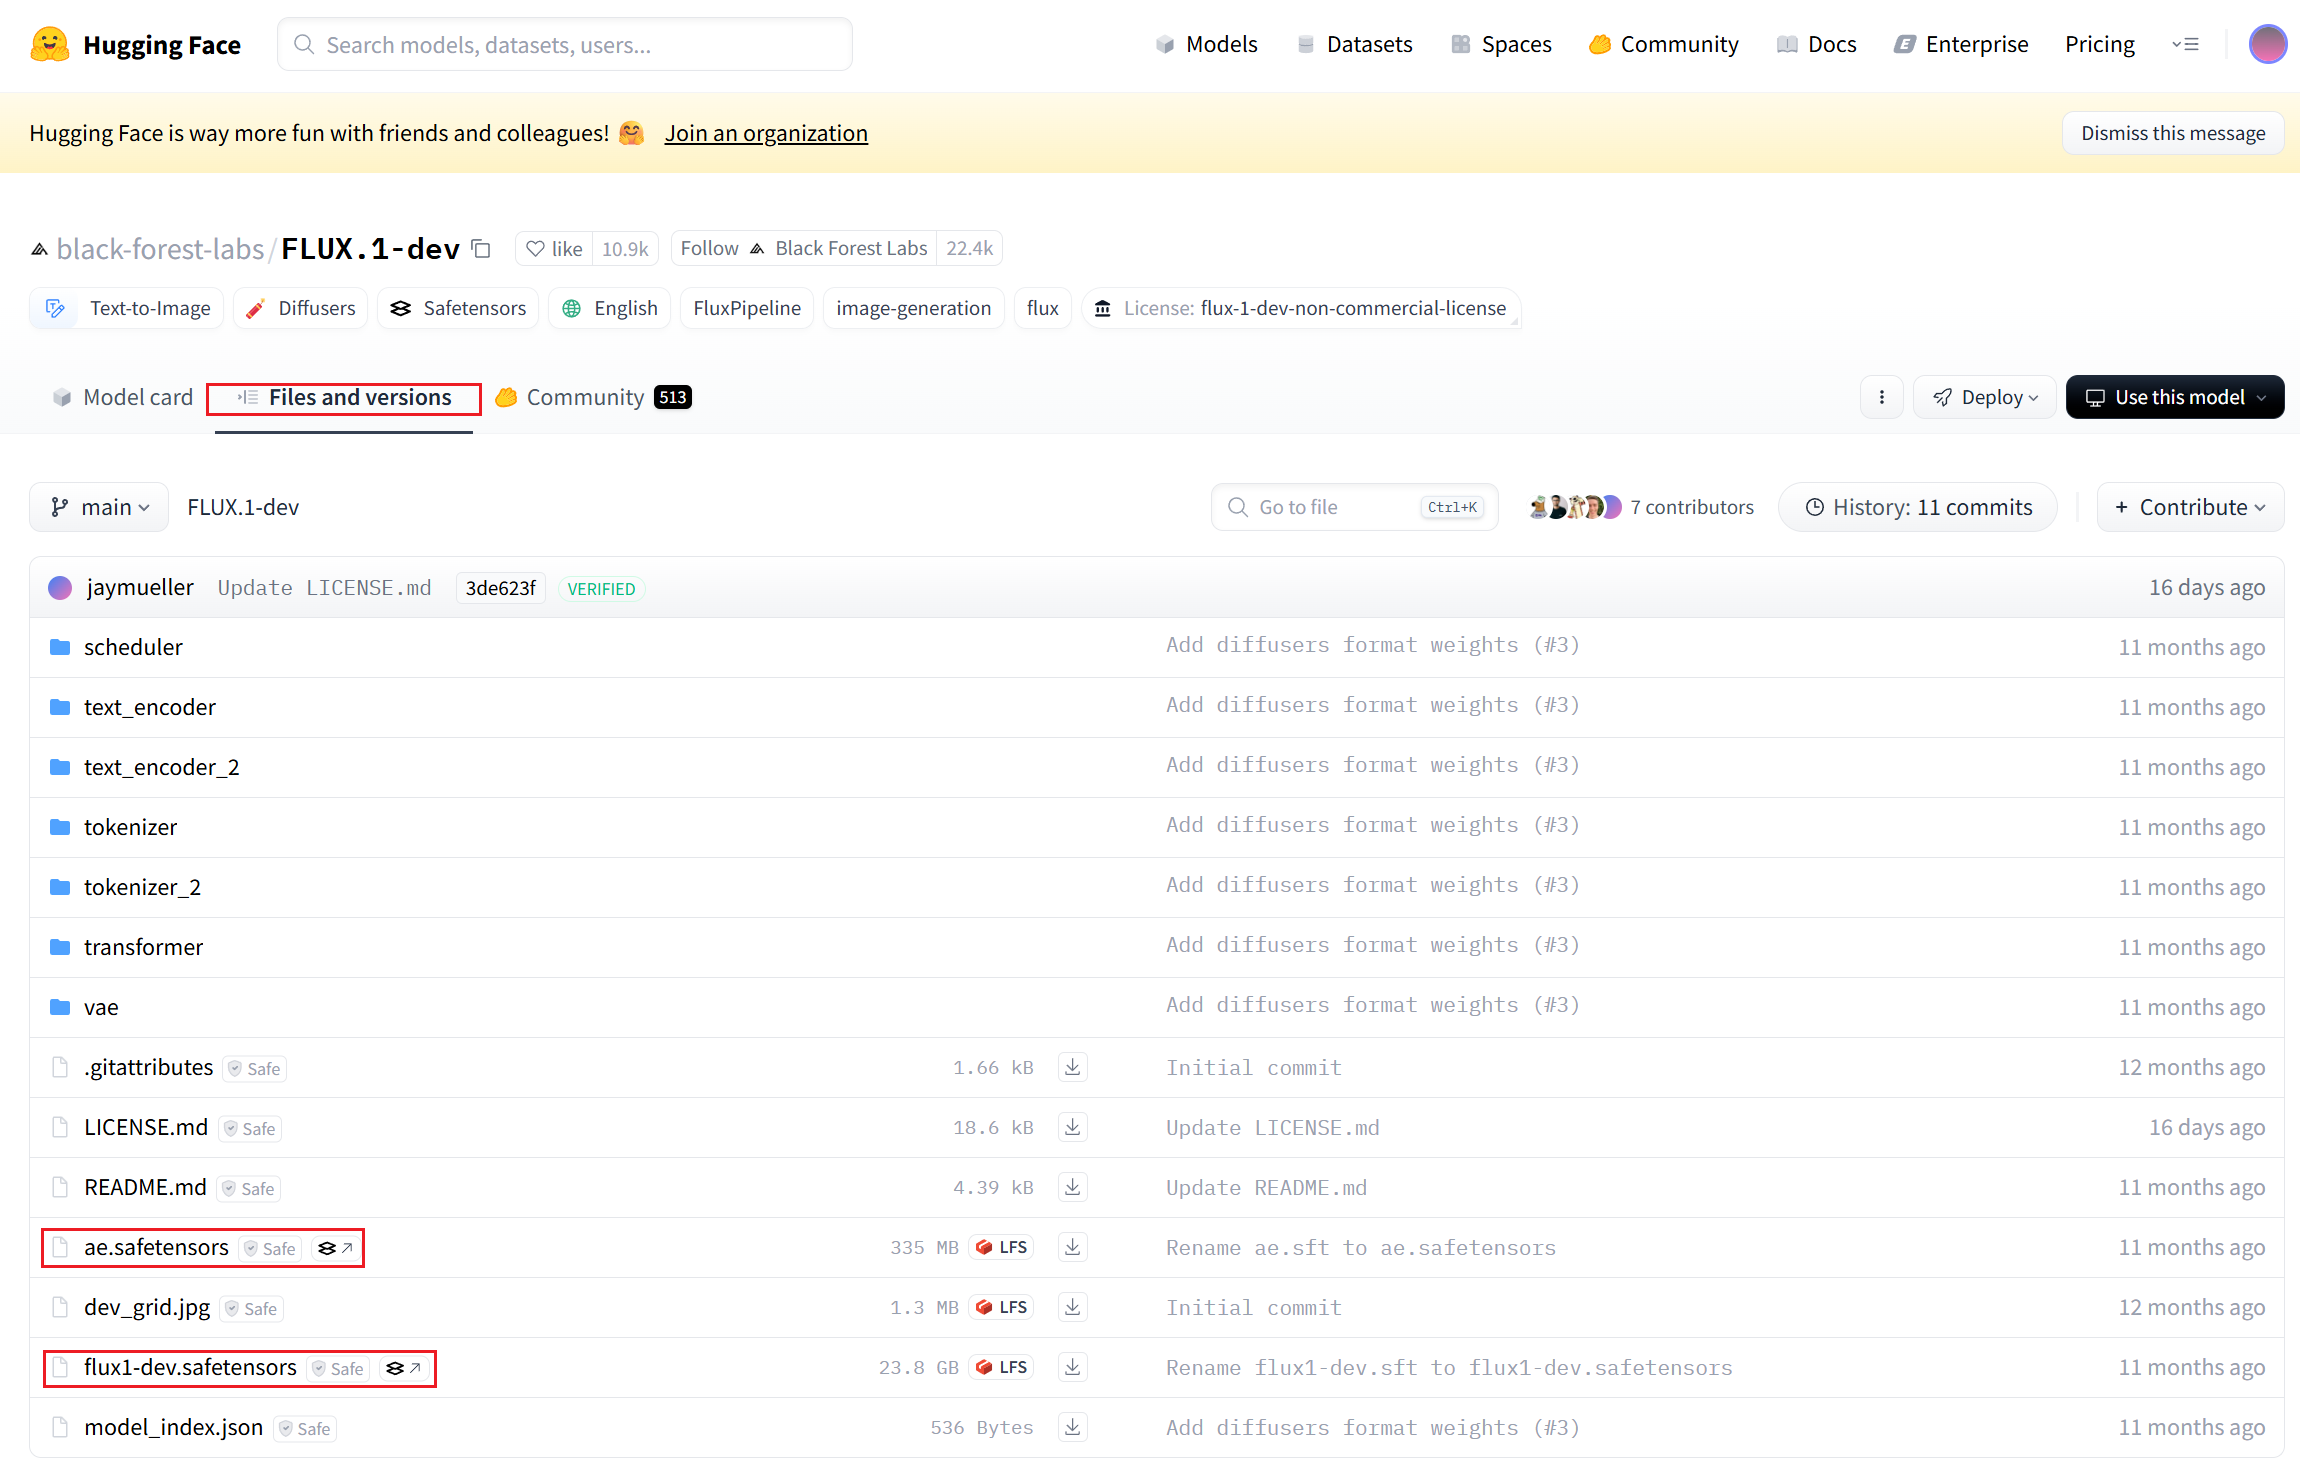Follow Black Forest Labs
This screenshot has width=2300, height=1484.
point(804,248)
